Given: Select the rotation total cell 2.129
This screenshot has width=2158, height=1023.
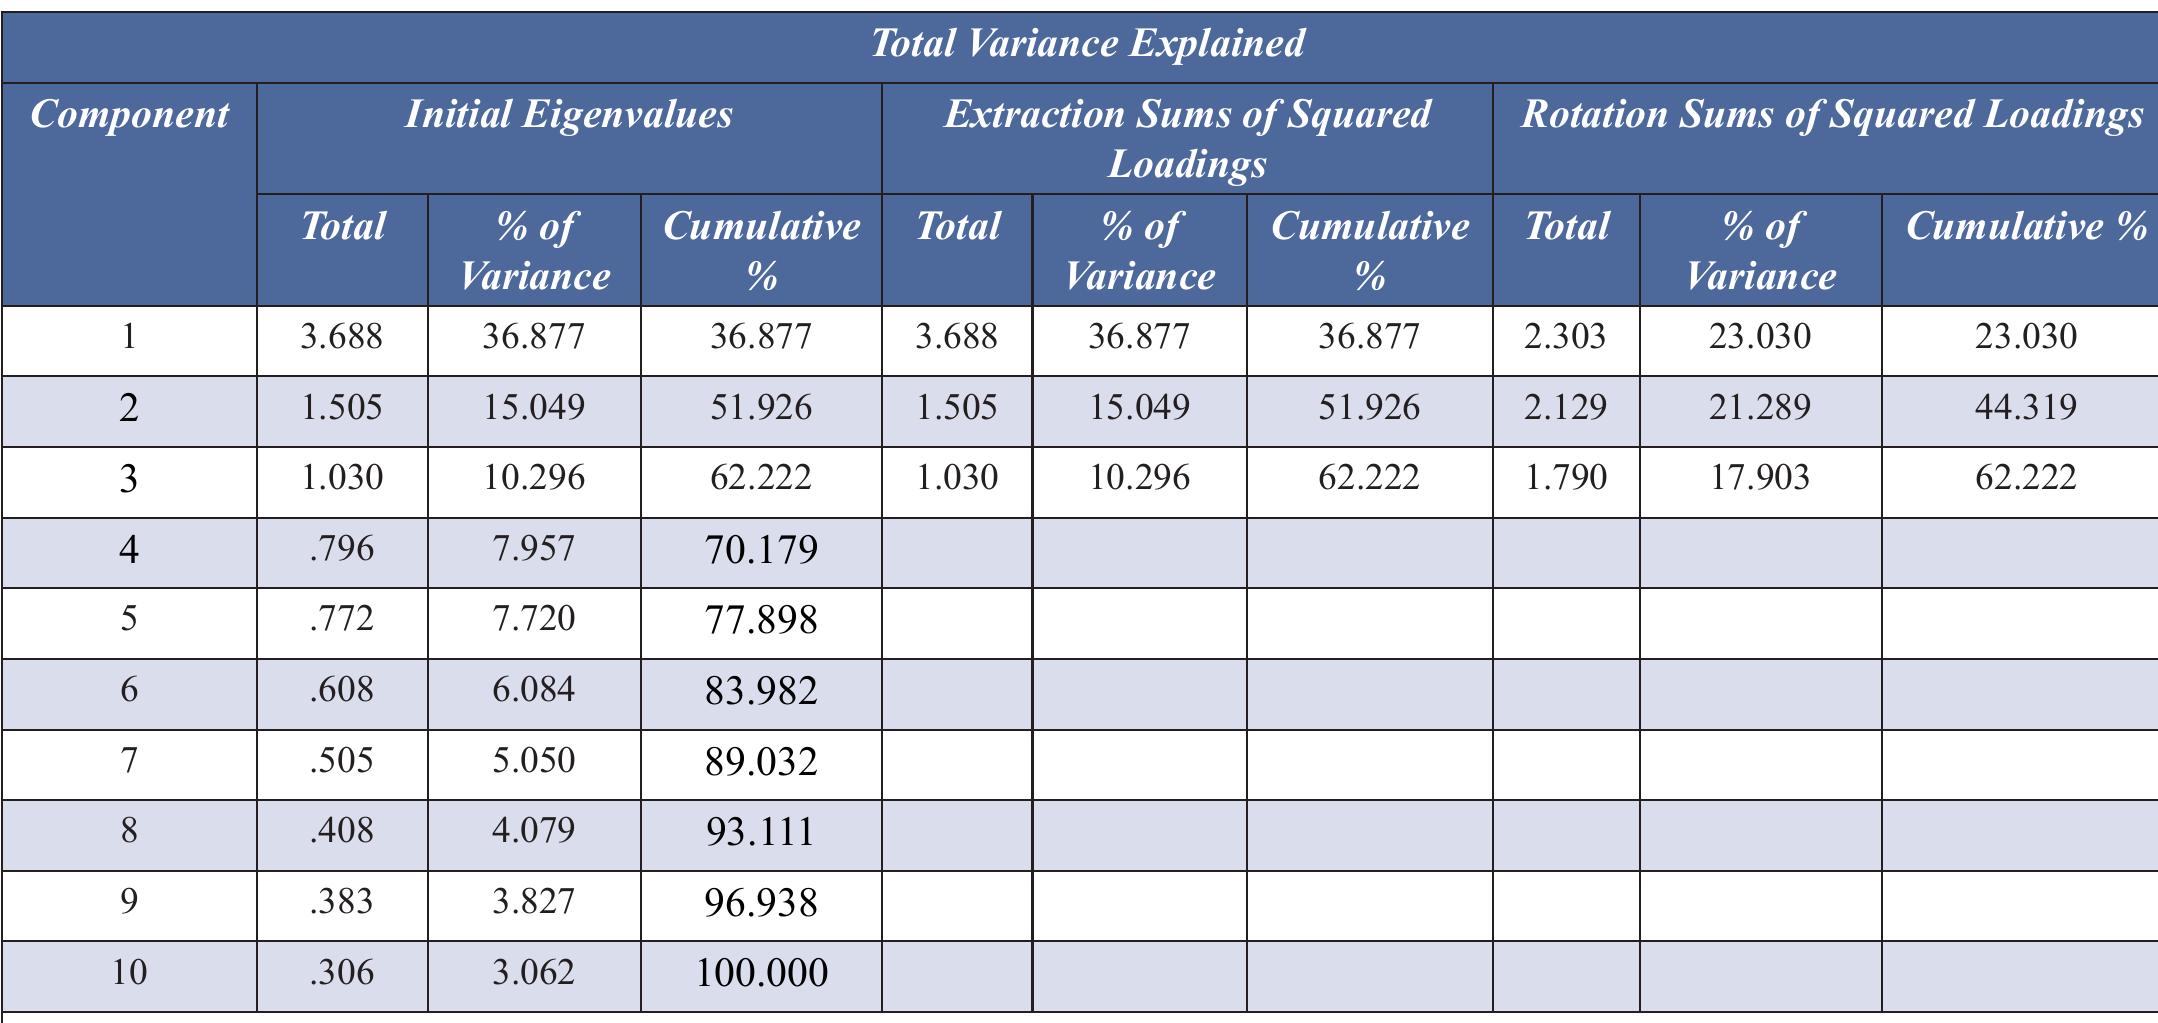Looking at the screenshot, I should coord(1565,407).
